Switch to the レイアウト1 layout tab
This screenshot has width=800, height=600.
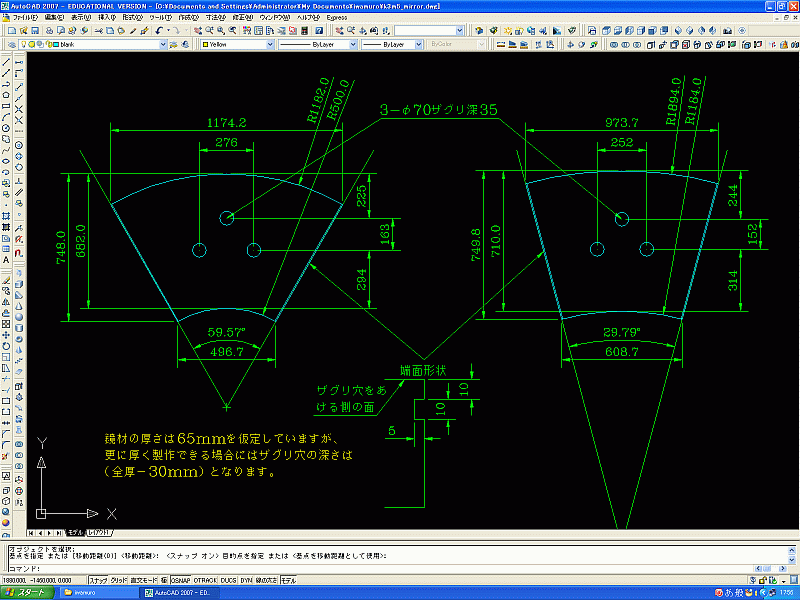pos(98,533)
